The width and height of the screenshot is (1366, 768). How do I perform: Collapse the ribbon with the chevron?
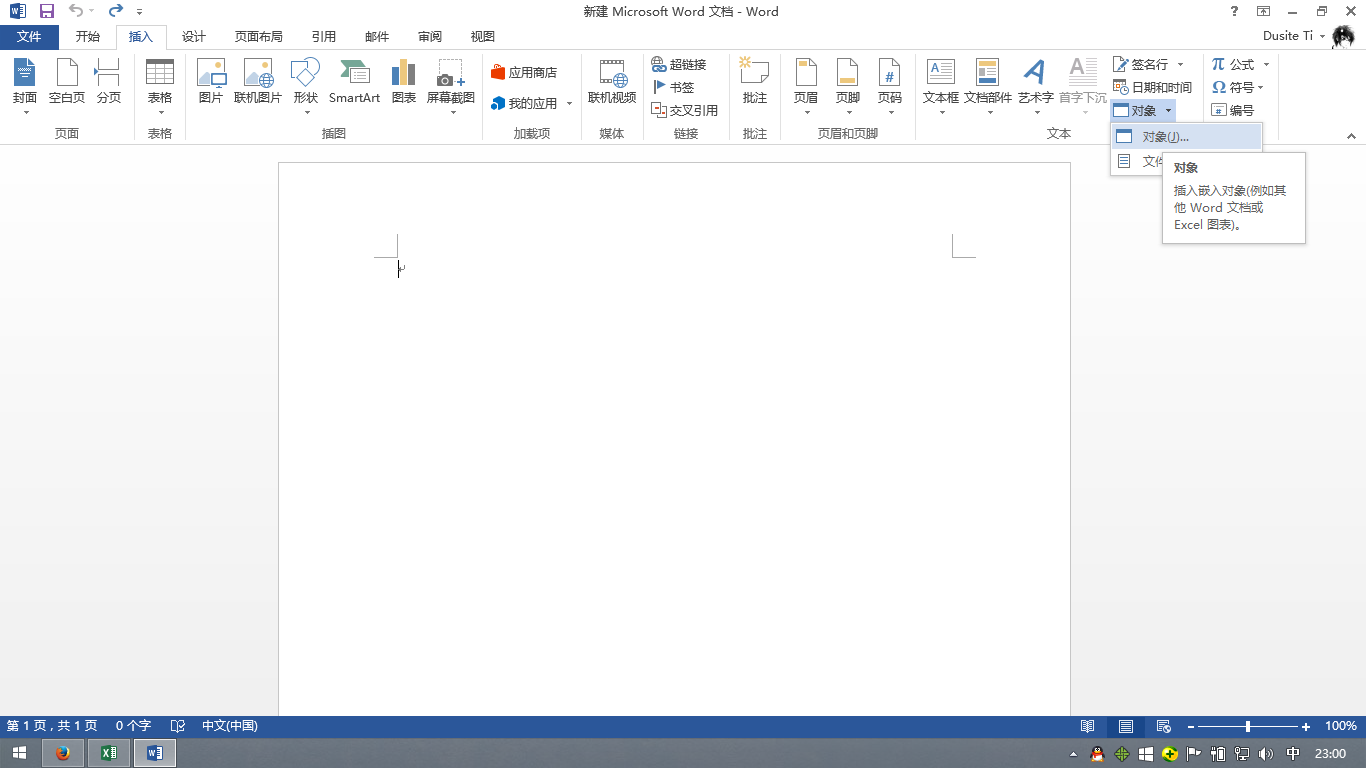(1351, 135)
